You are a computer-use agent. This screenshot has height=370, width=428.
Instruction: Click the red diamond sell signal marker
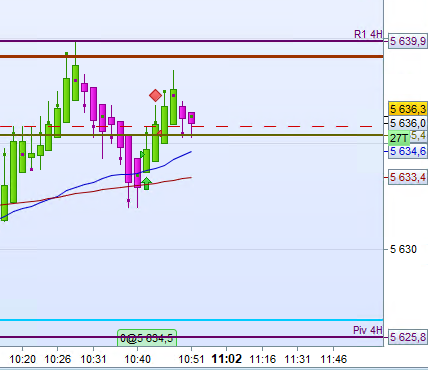155,96
